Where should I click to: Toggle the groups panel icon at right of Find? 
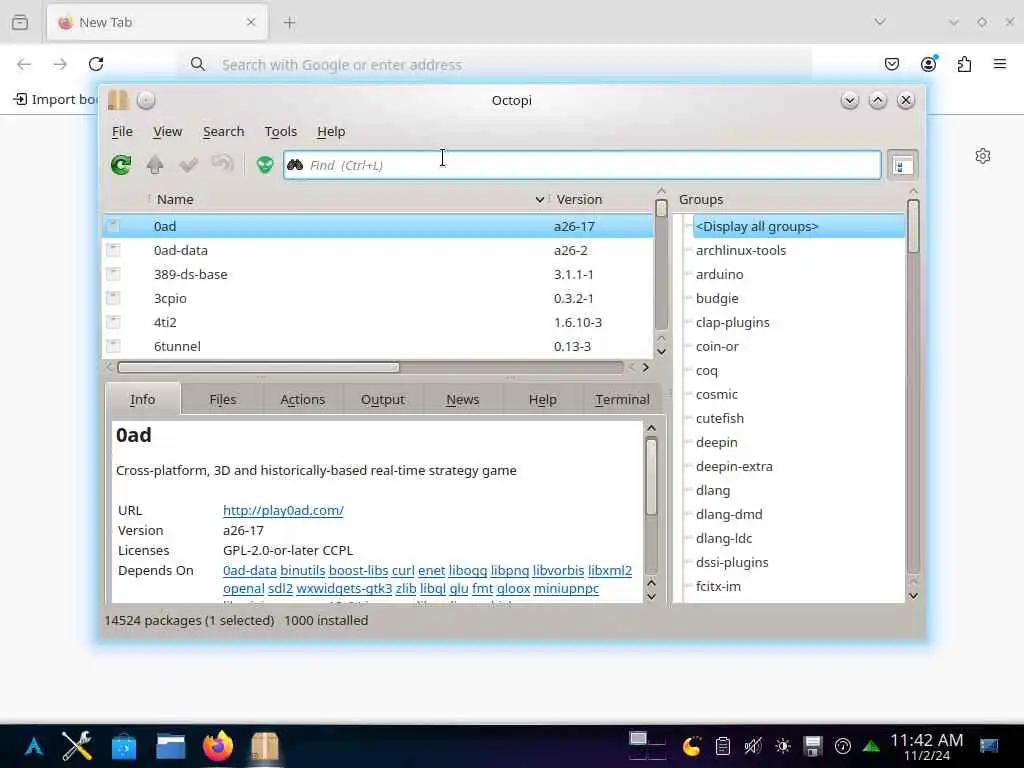point(903,165)
